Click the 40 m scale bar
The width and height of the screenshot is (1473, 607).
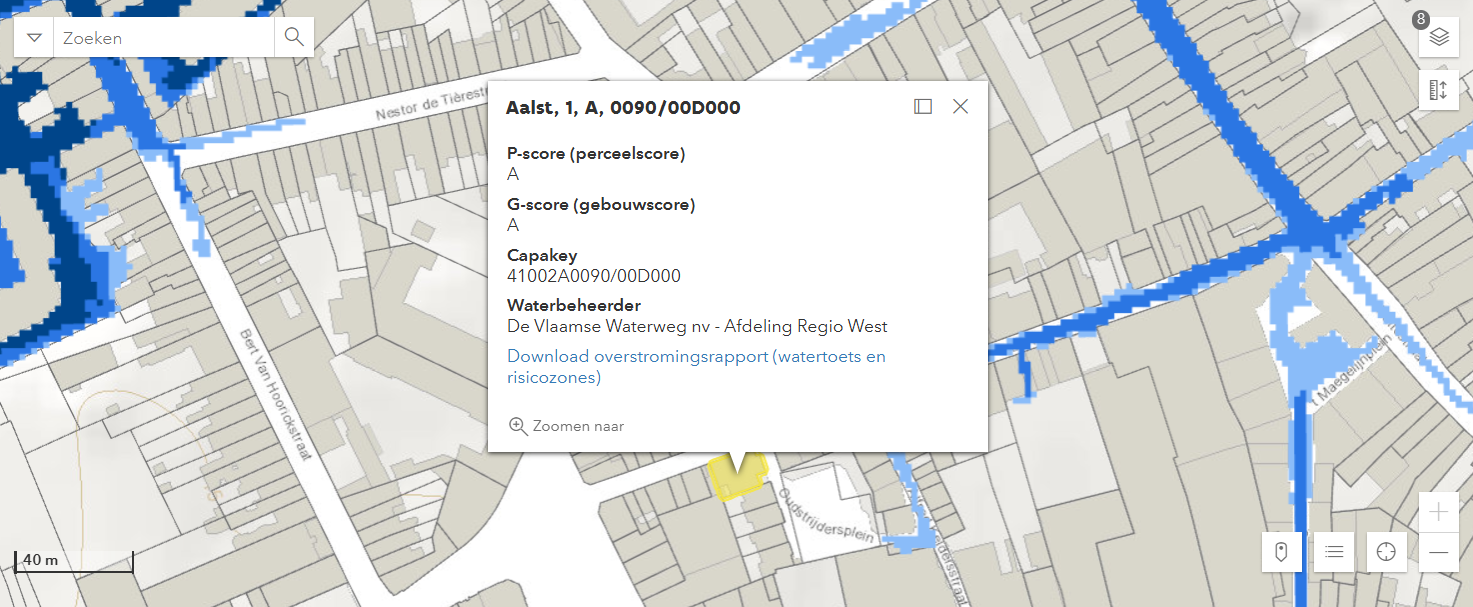(x=74, y=562)
